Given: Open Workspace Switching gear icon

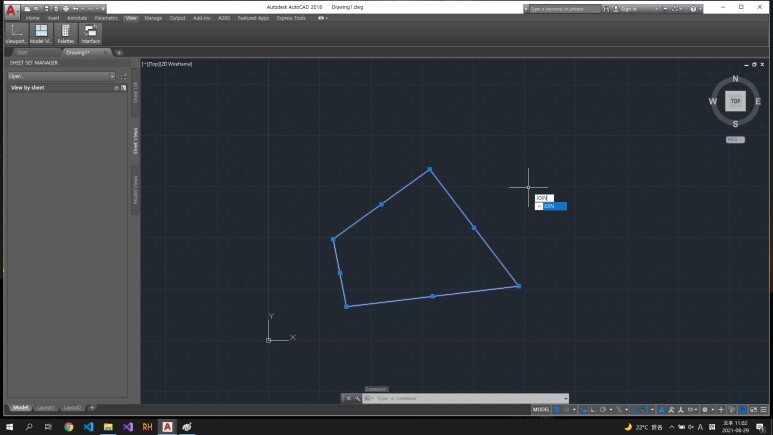Looking at the screenshot, I should [705, 410].
